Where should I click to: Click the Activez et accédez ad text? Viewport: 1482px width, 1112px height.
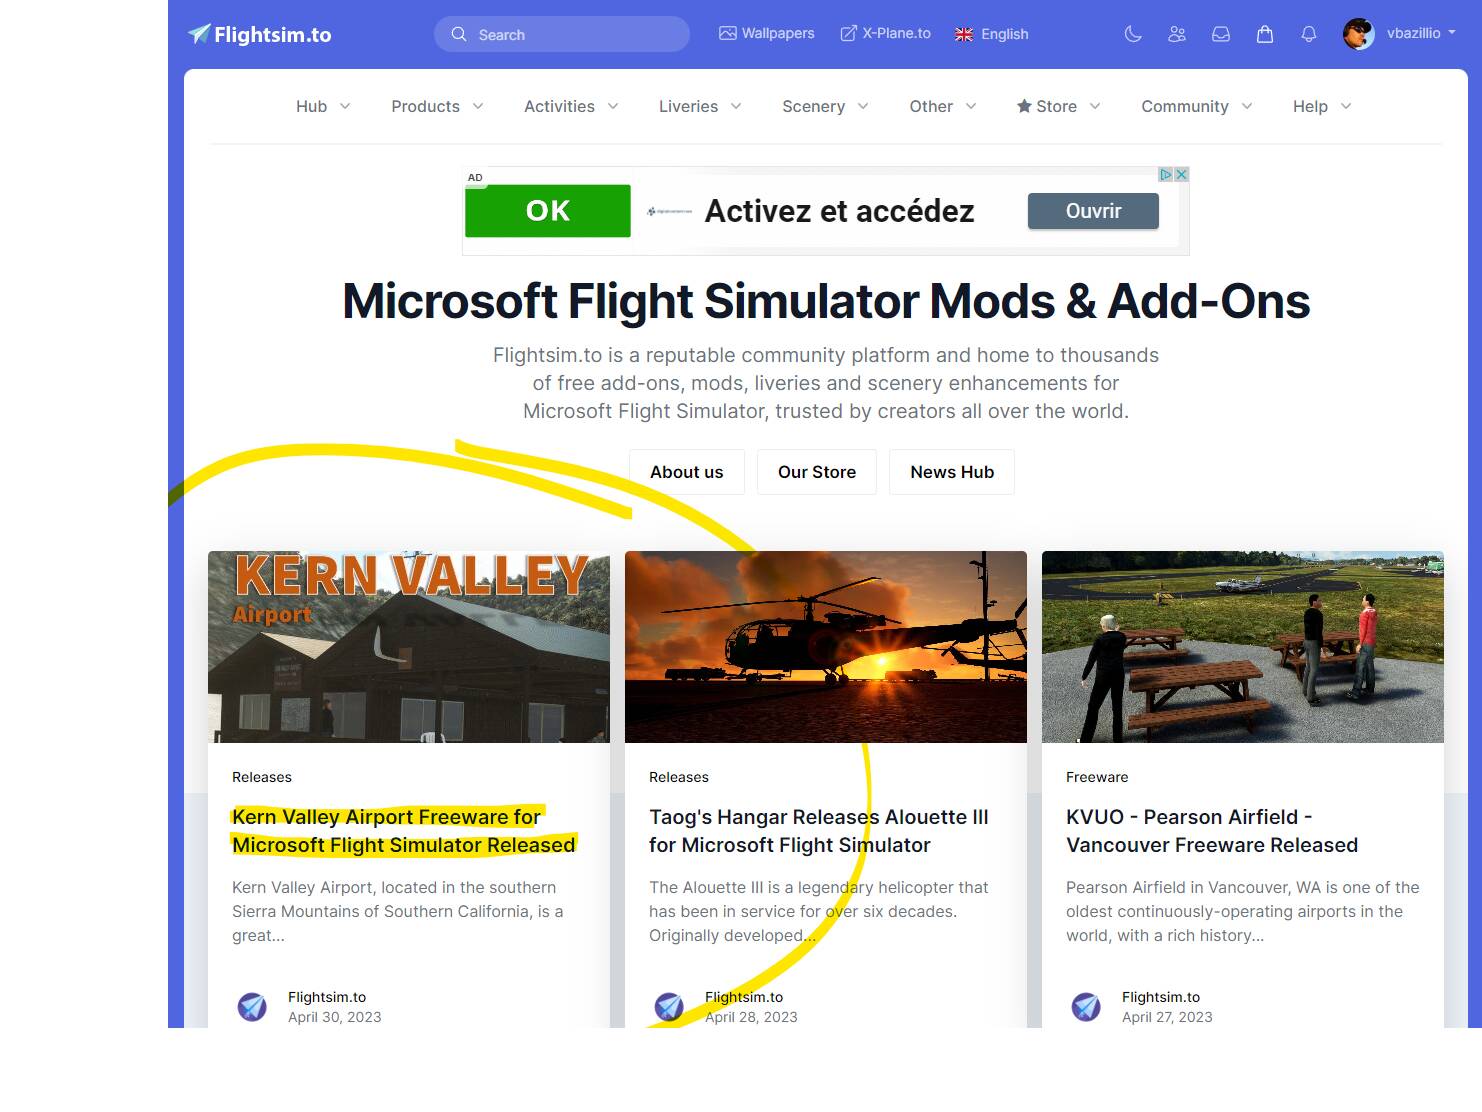click(839, 211)
